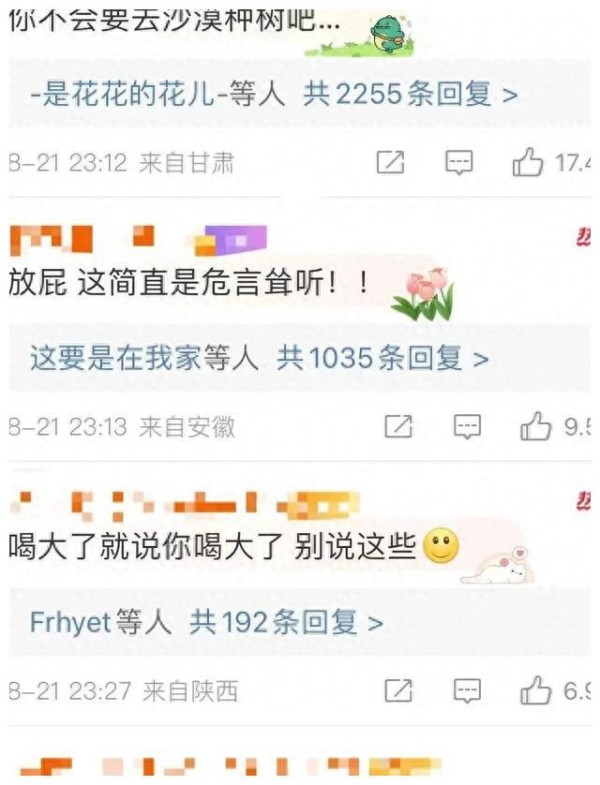This screenshot has height=785, width=600.
Task: Tap the comment text 喝大了就说你喝大了
Action: click(x=145, y=546)
